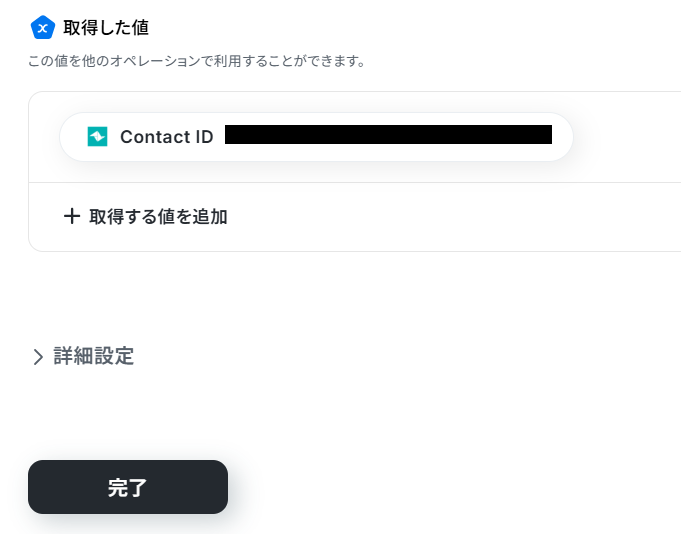The image size is (681, 534).
Task: Click the plus icon to add a value
Action: [x=71, y=216]
